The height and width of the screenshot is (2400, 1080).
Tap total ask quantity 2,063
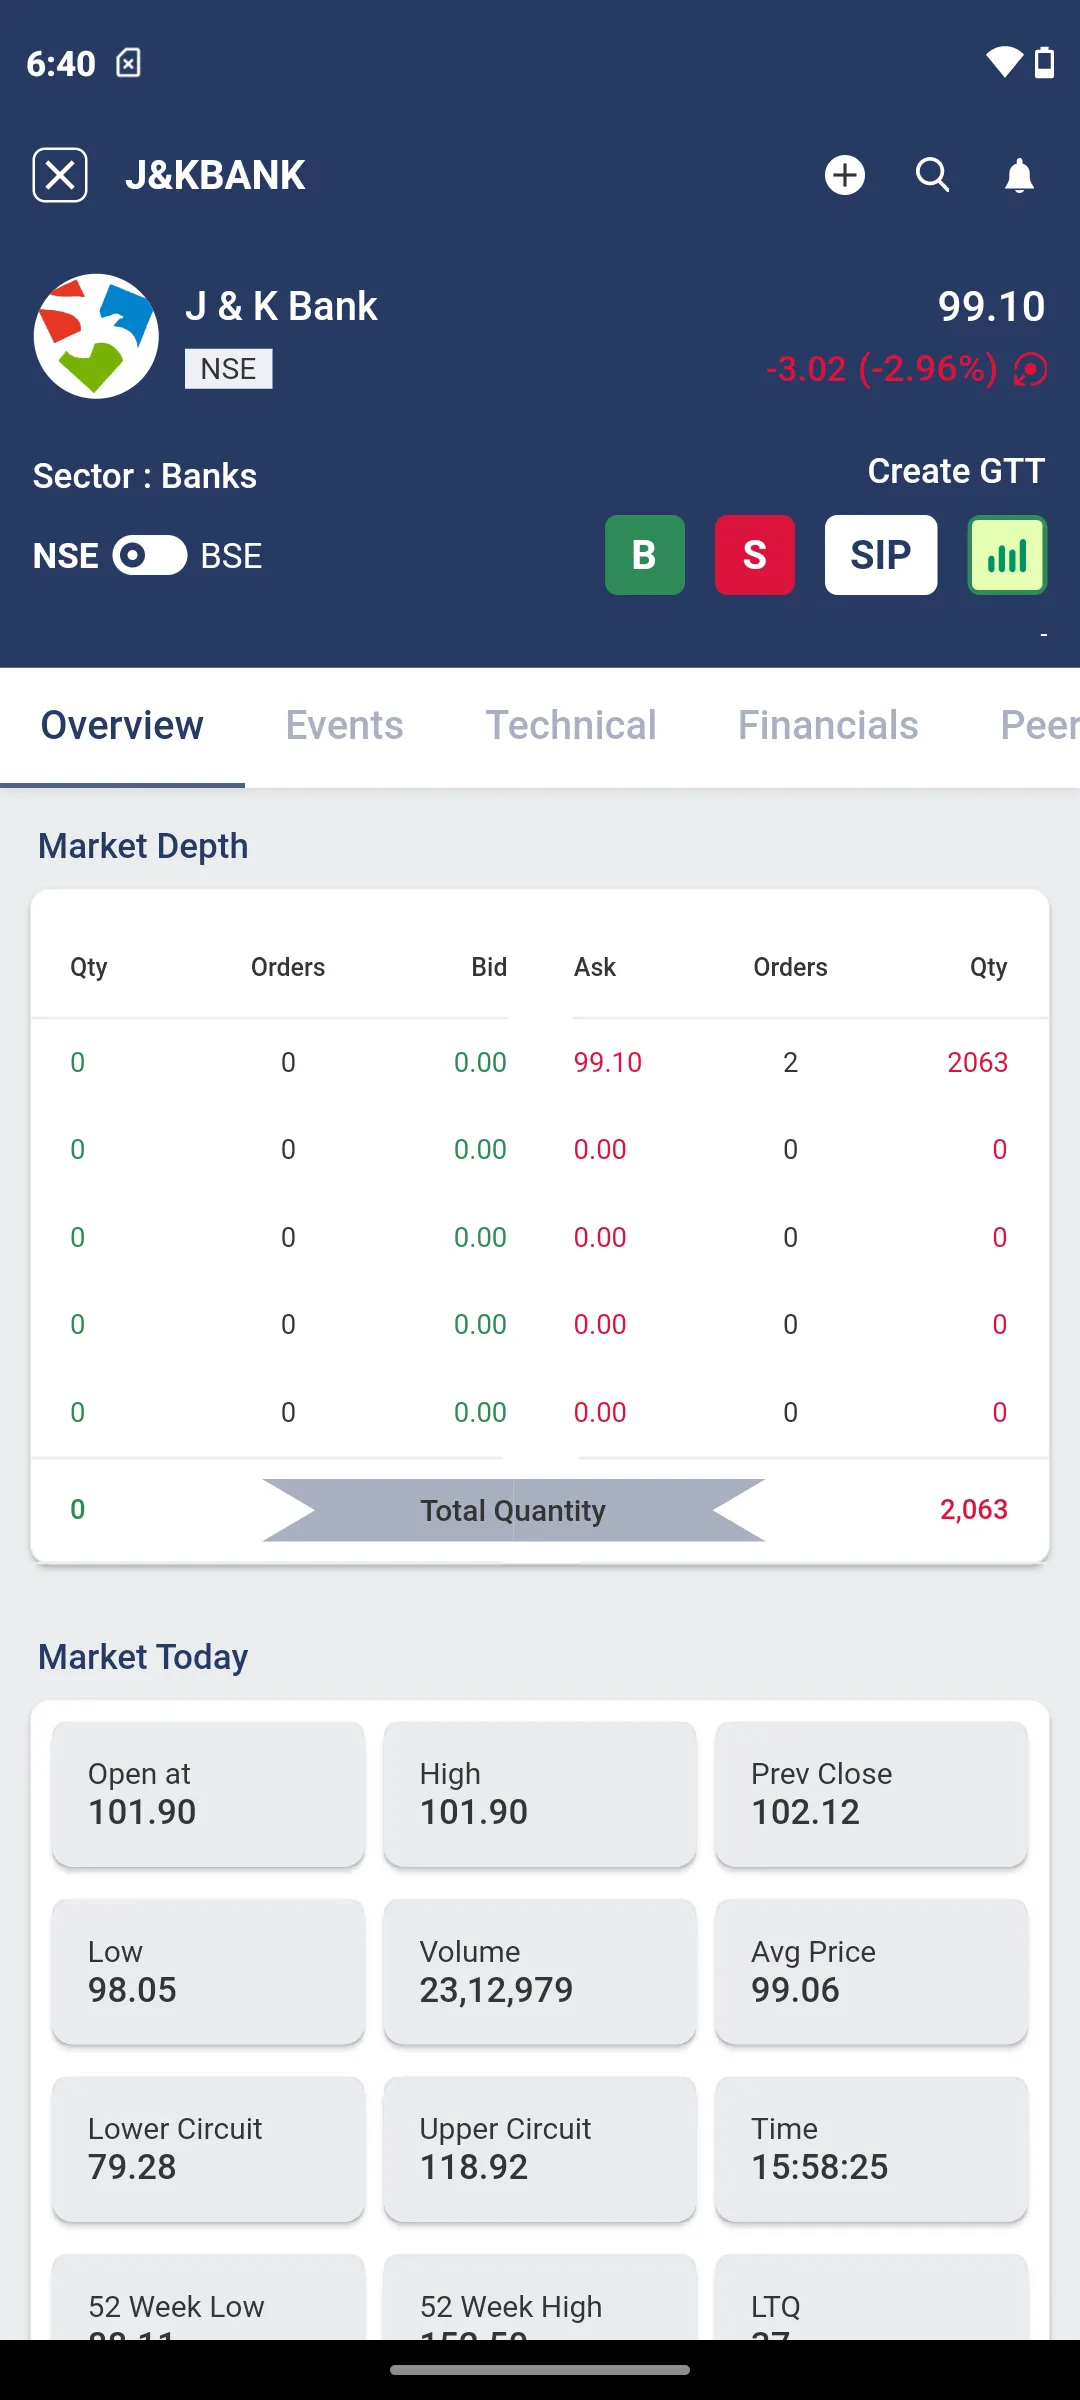coord(973,1509)
